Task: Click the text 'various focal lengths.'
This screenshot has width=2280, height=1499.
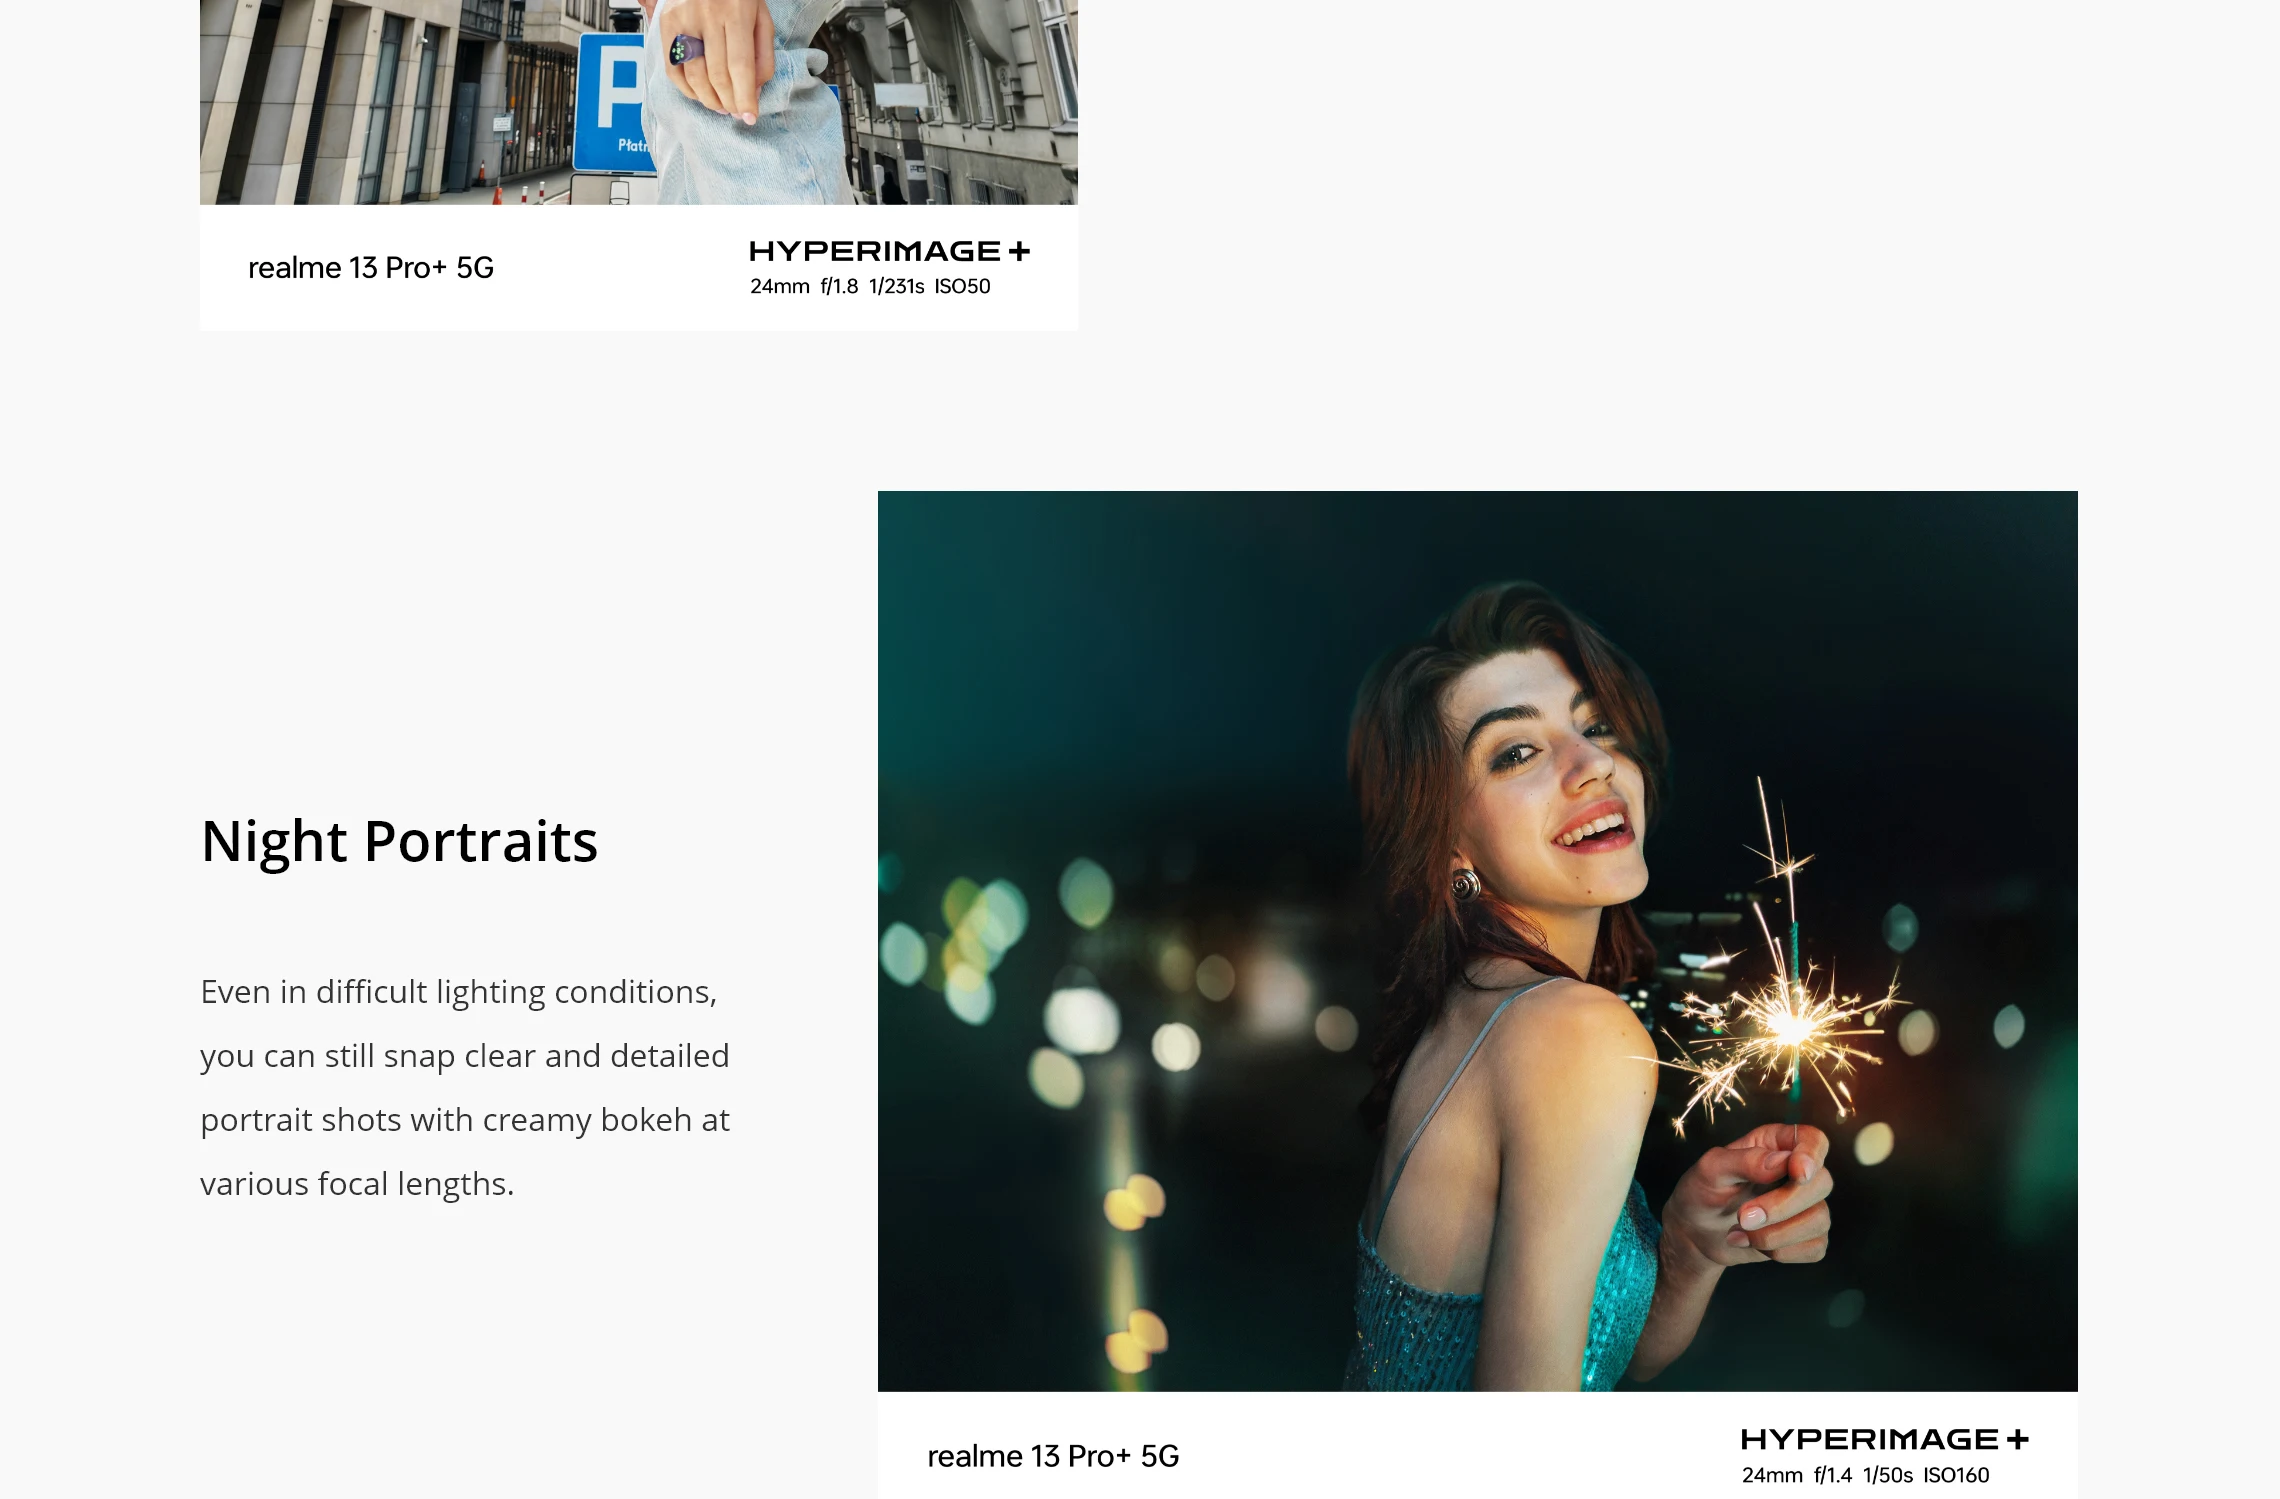Action: point(357,1184)
